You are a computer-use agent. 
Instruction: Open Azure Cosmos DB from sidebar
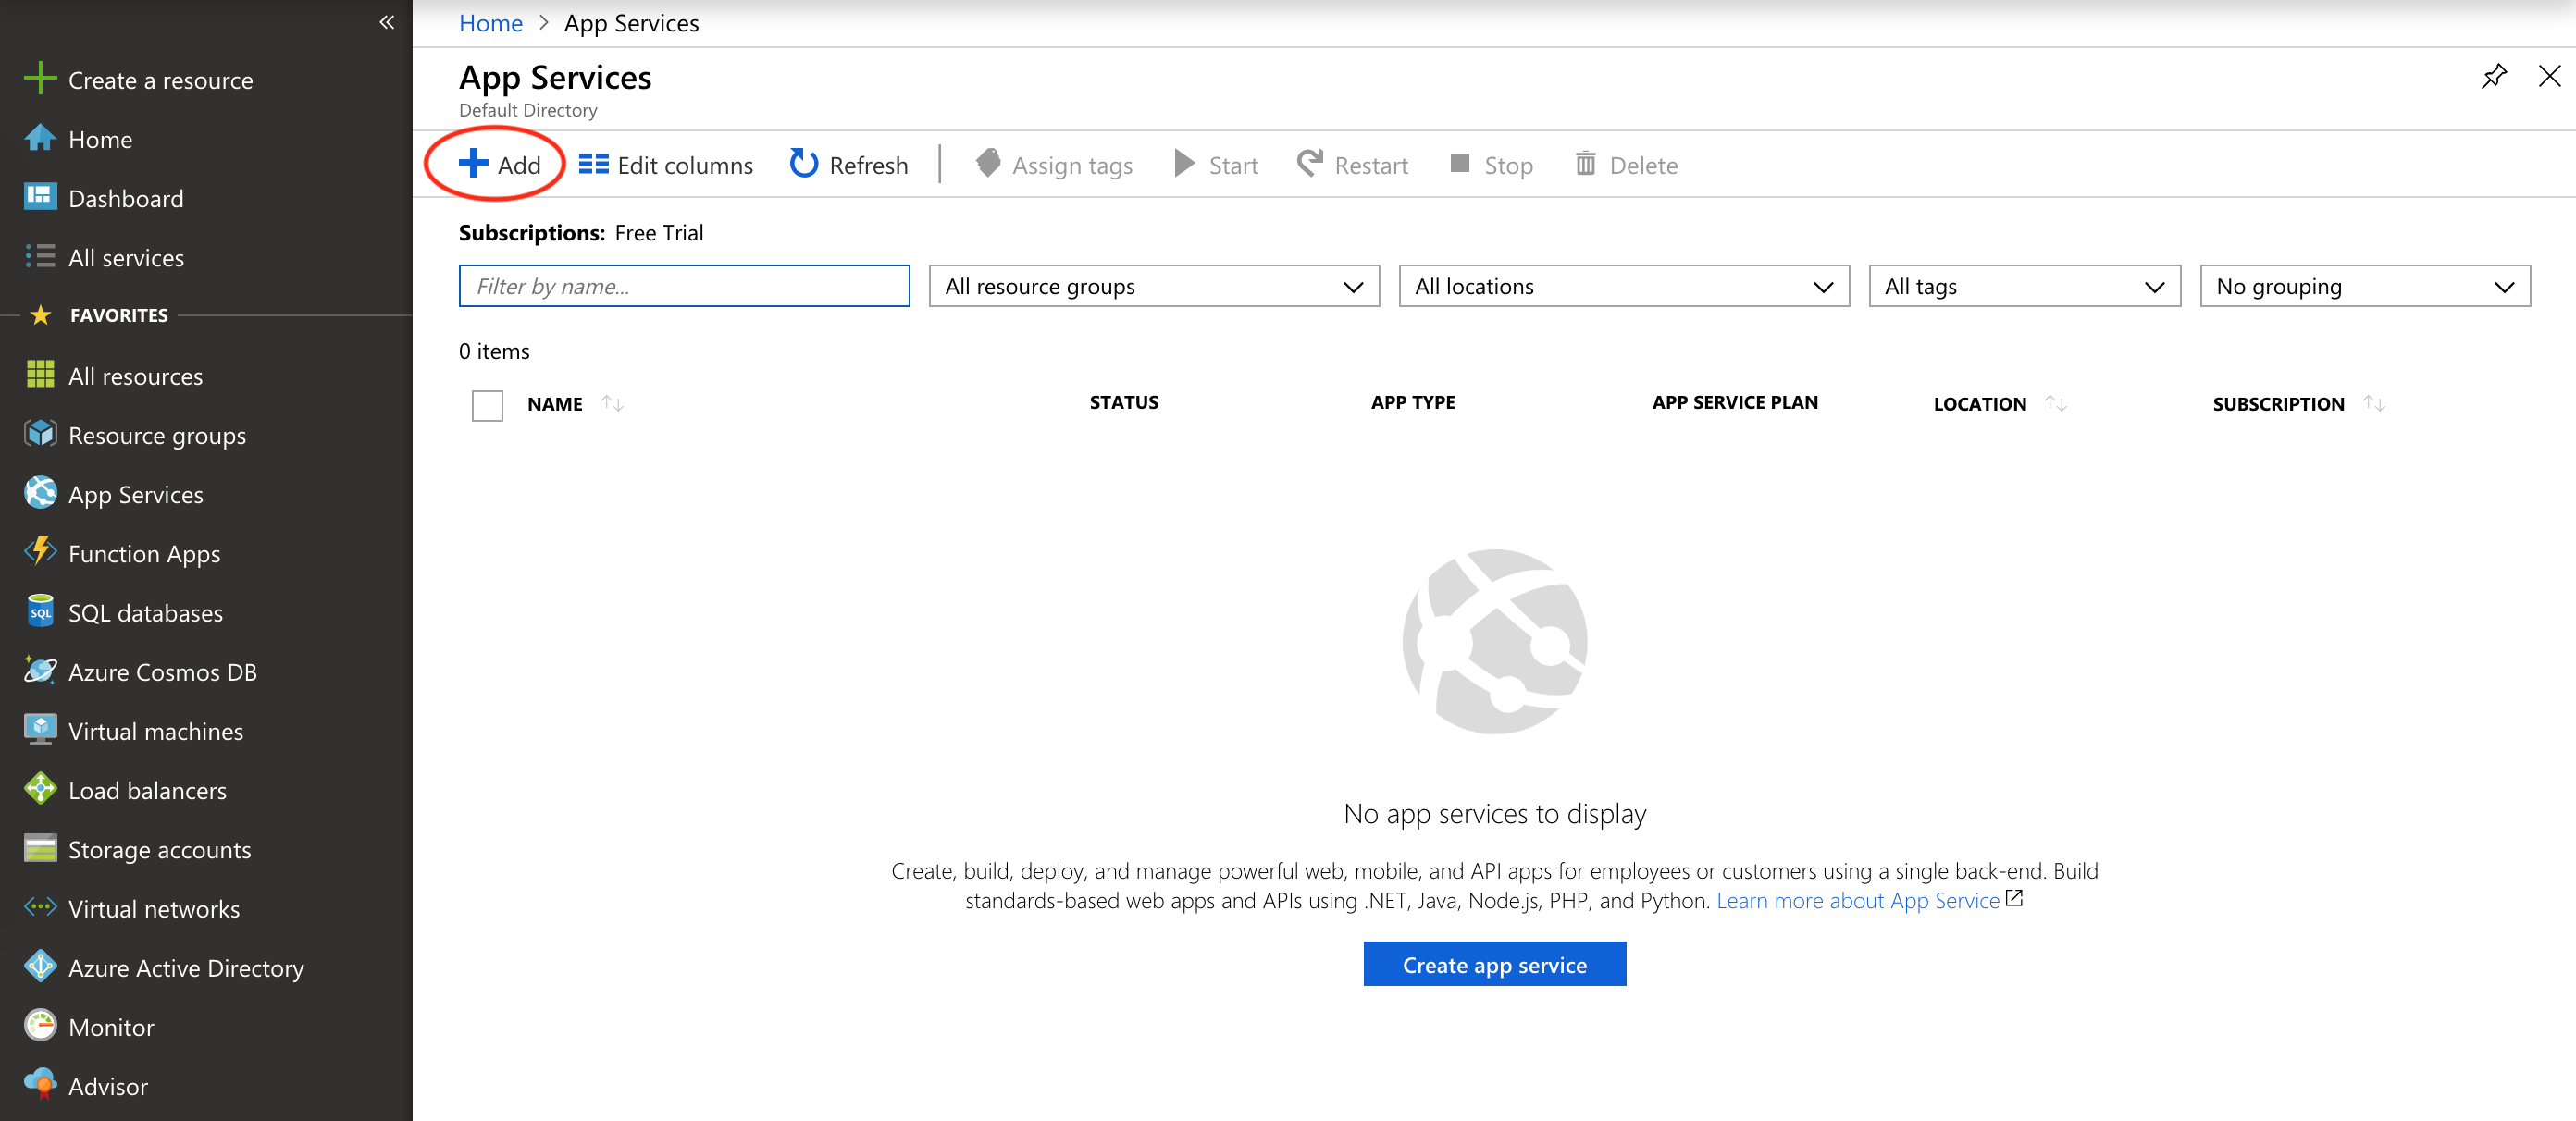[x=162, y=672]
